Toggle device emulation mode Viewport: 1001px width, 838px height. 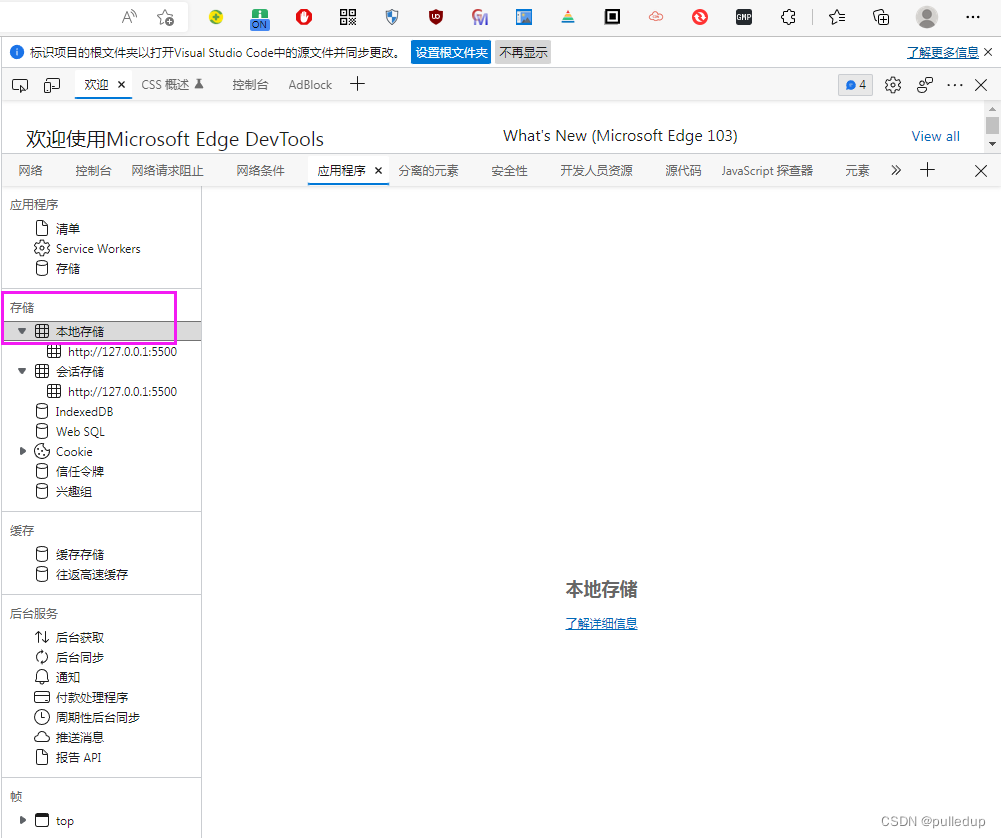pyautogui.click(x=52, y=85)
